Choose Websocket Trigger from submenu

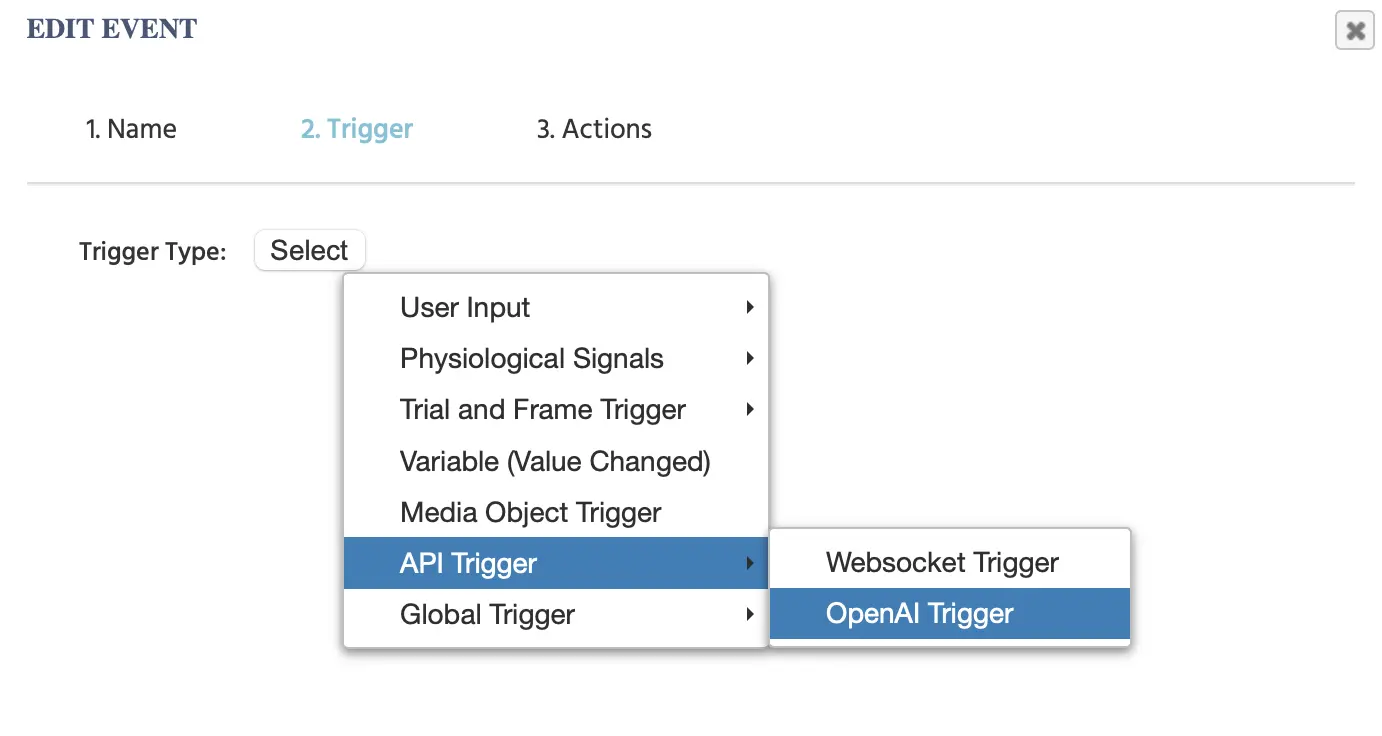coord(942,563)
